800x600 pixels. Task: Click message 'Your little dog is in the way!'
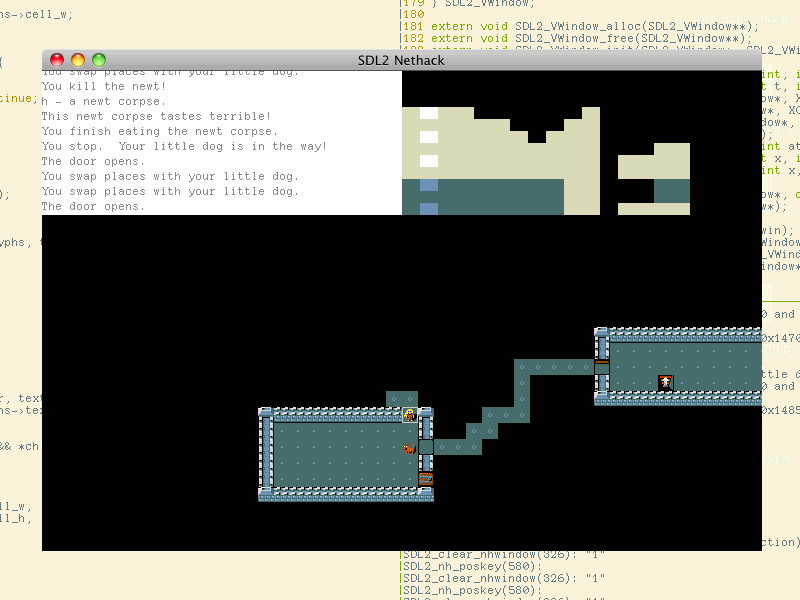coord(223,146)
